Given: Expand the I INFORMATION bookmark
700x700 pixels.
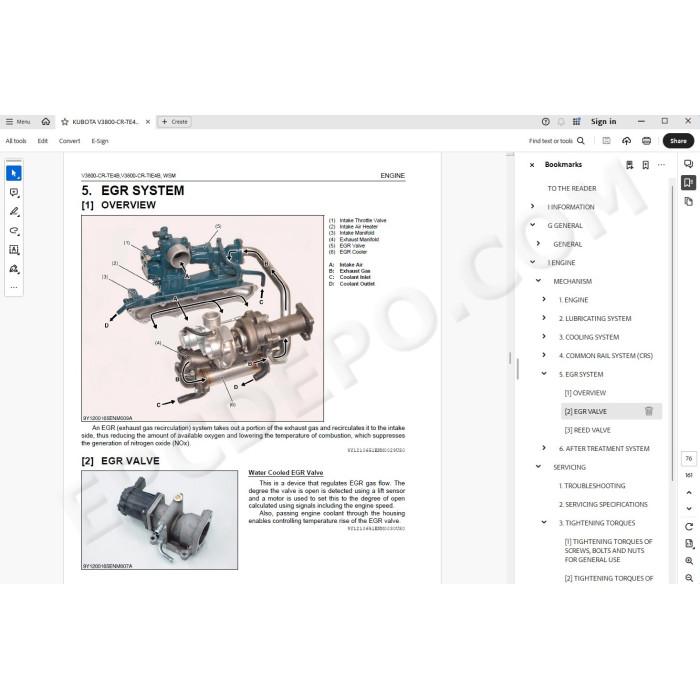Looking at the screenshot, I should 532,206.
